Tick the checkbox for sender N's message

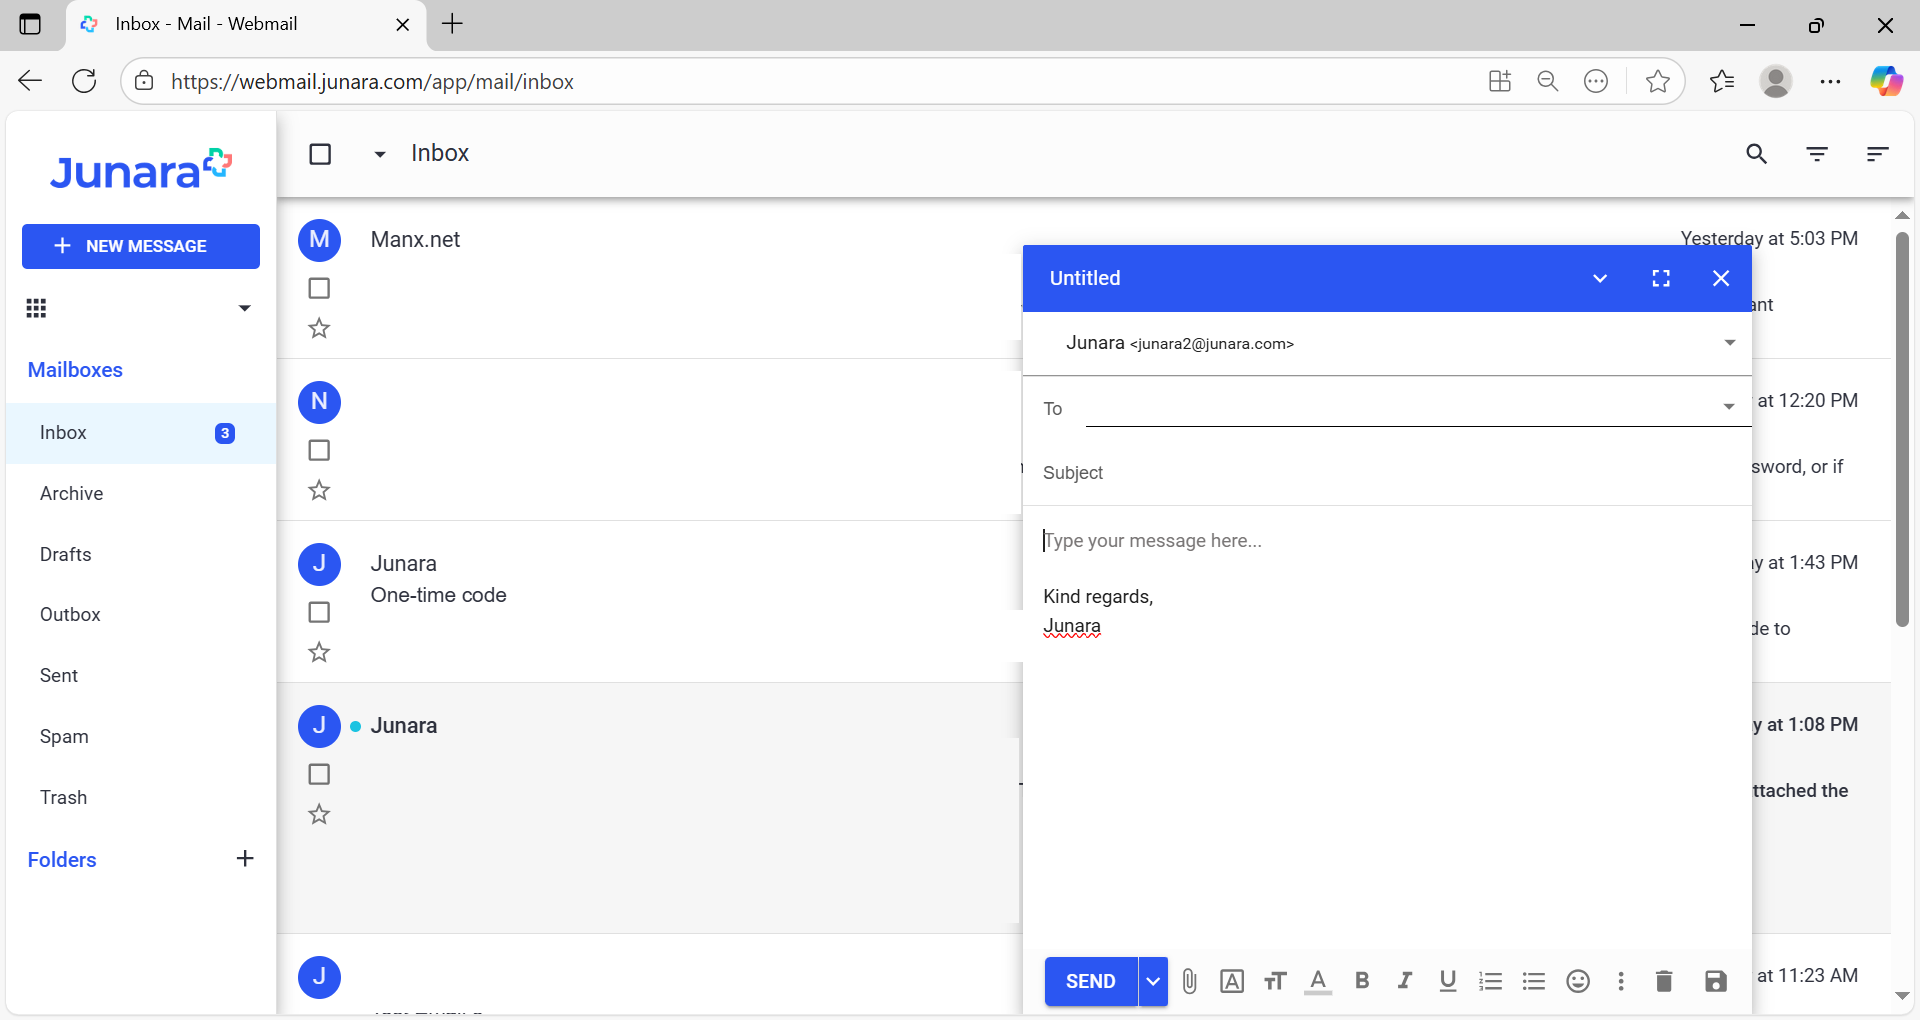tap(319, 450)
